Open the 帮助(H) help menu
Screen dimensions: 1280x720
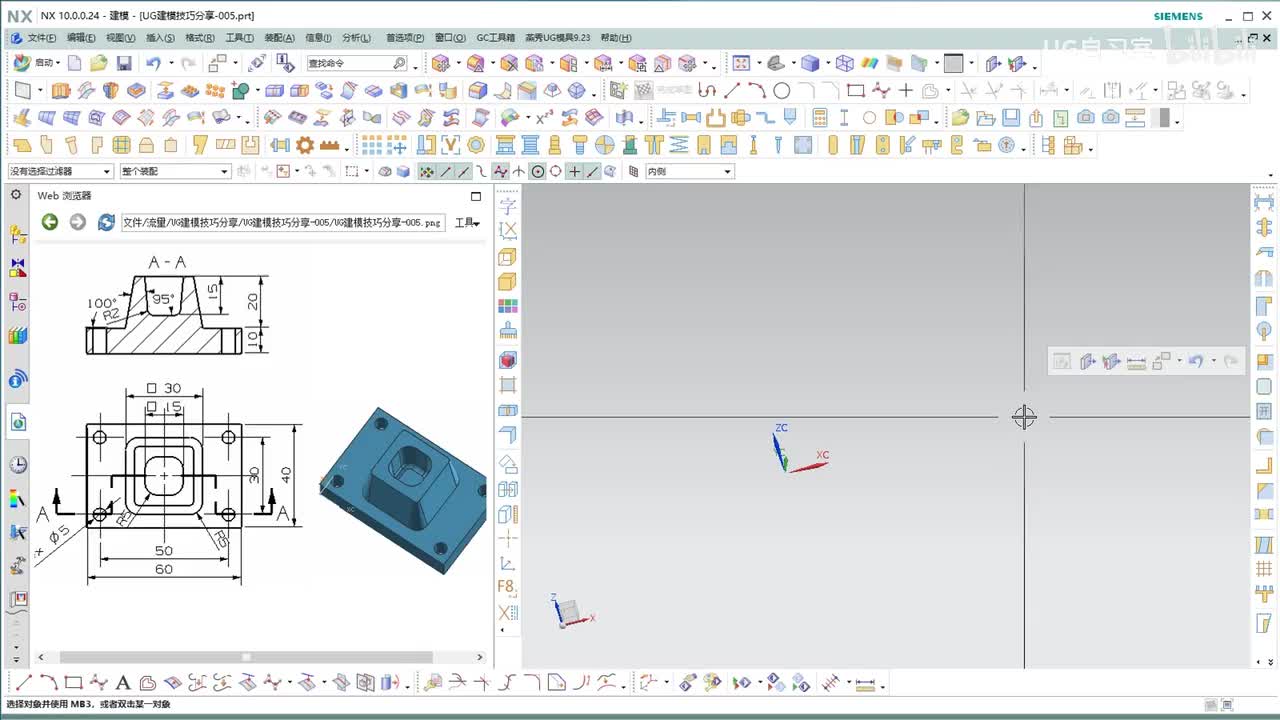616,38
